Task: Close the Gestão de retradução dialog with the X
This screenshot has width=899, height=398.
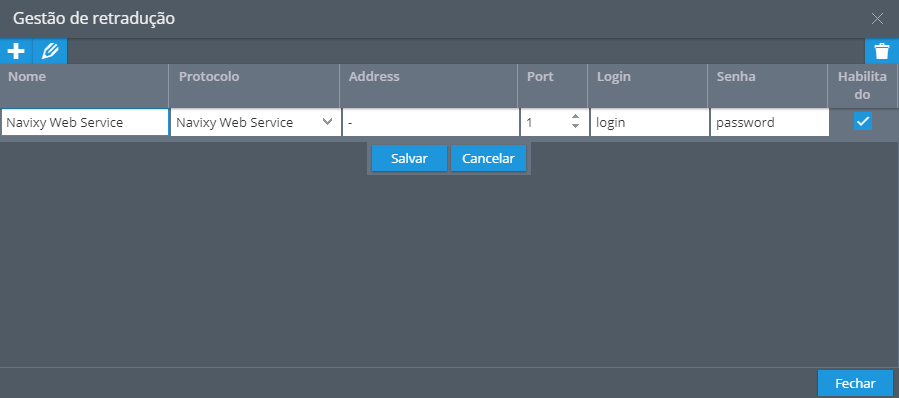Action: pos(877,18)
